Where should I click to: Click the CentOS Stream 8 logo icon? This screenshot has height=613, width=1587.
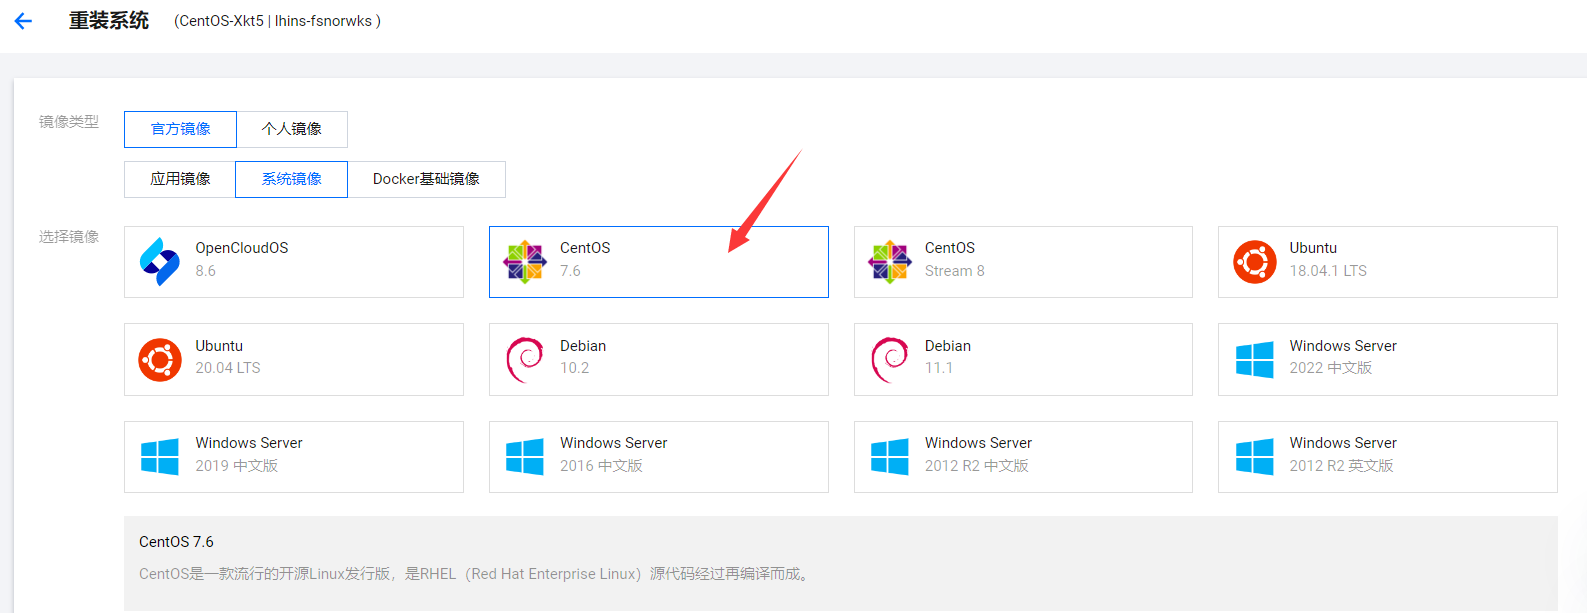point(890,262)
